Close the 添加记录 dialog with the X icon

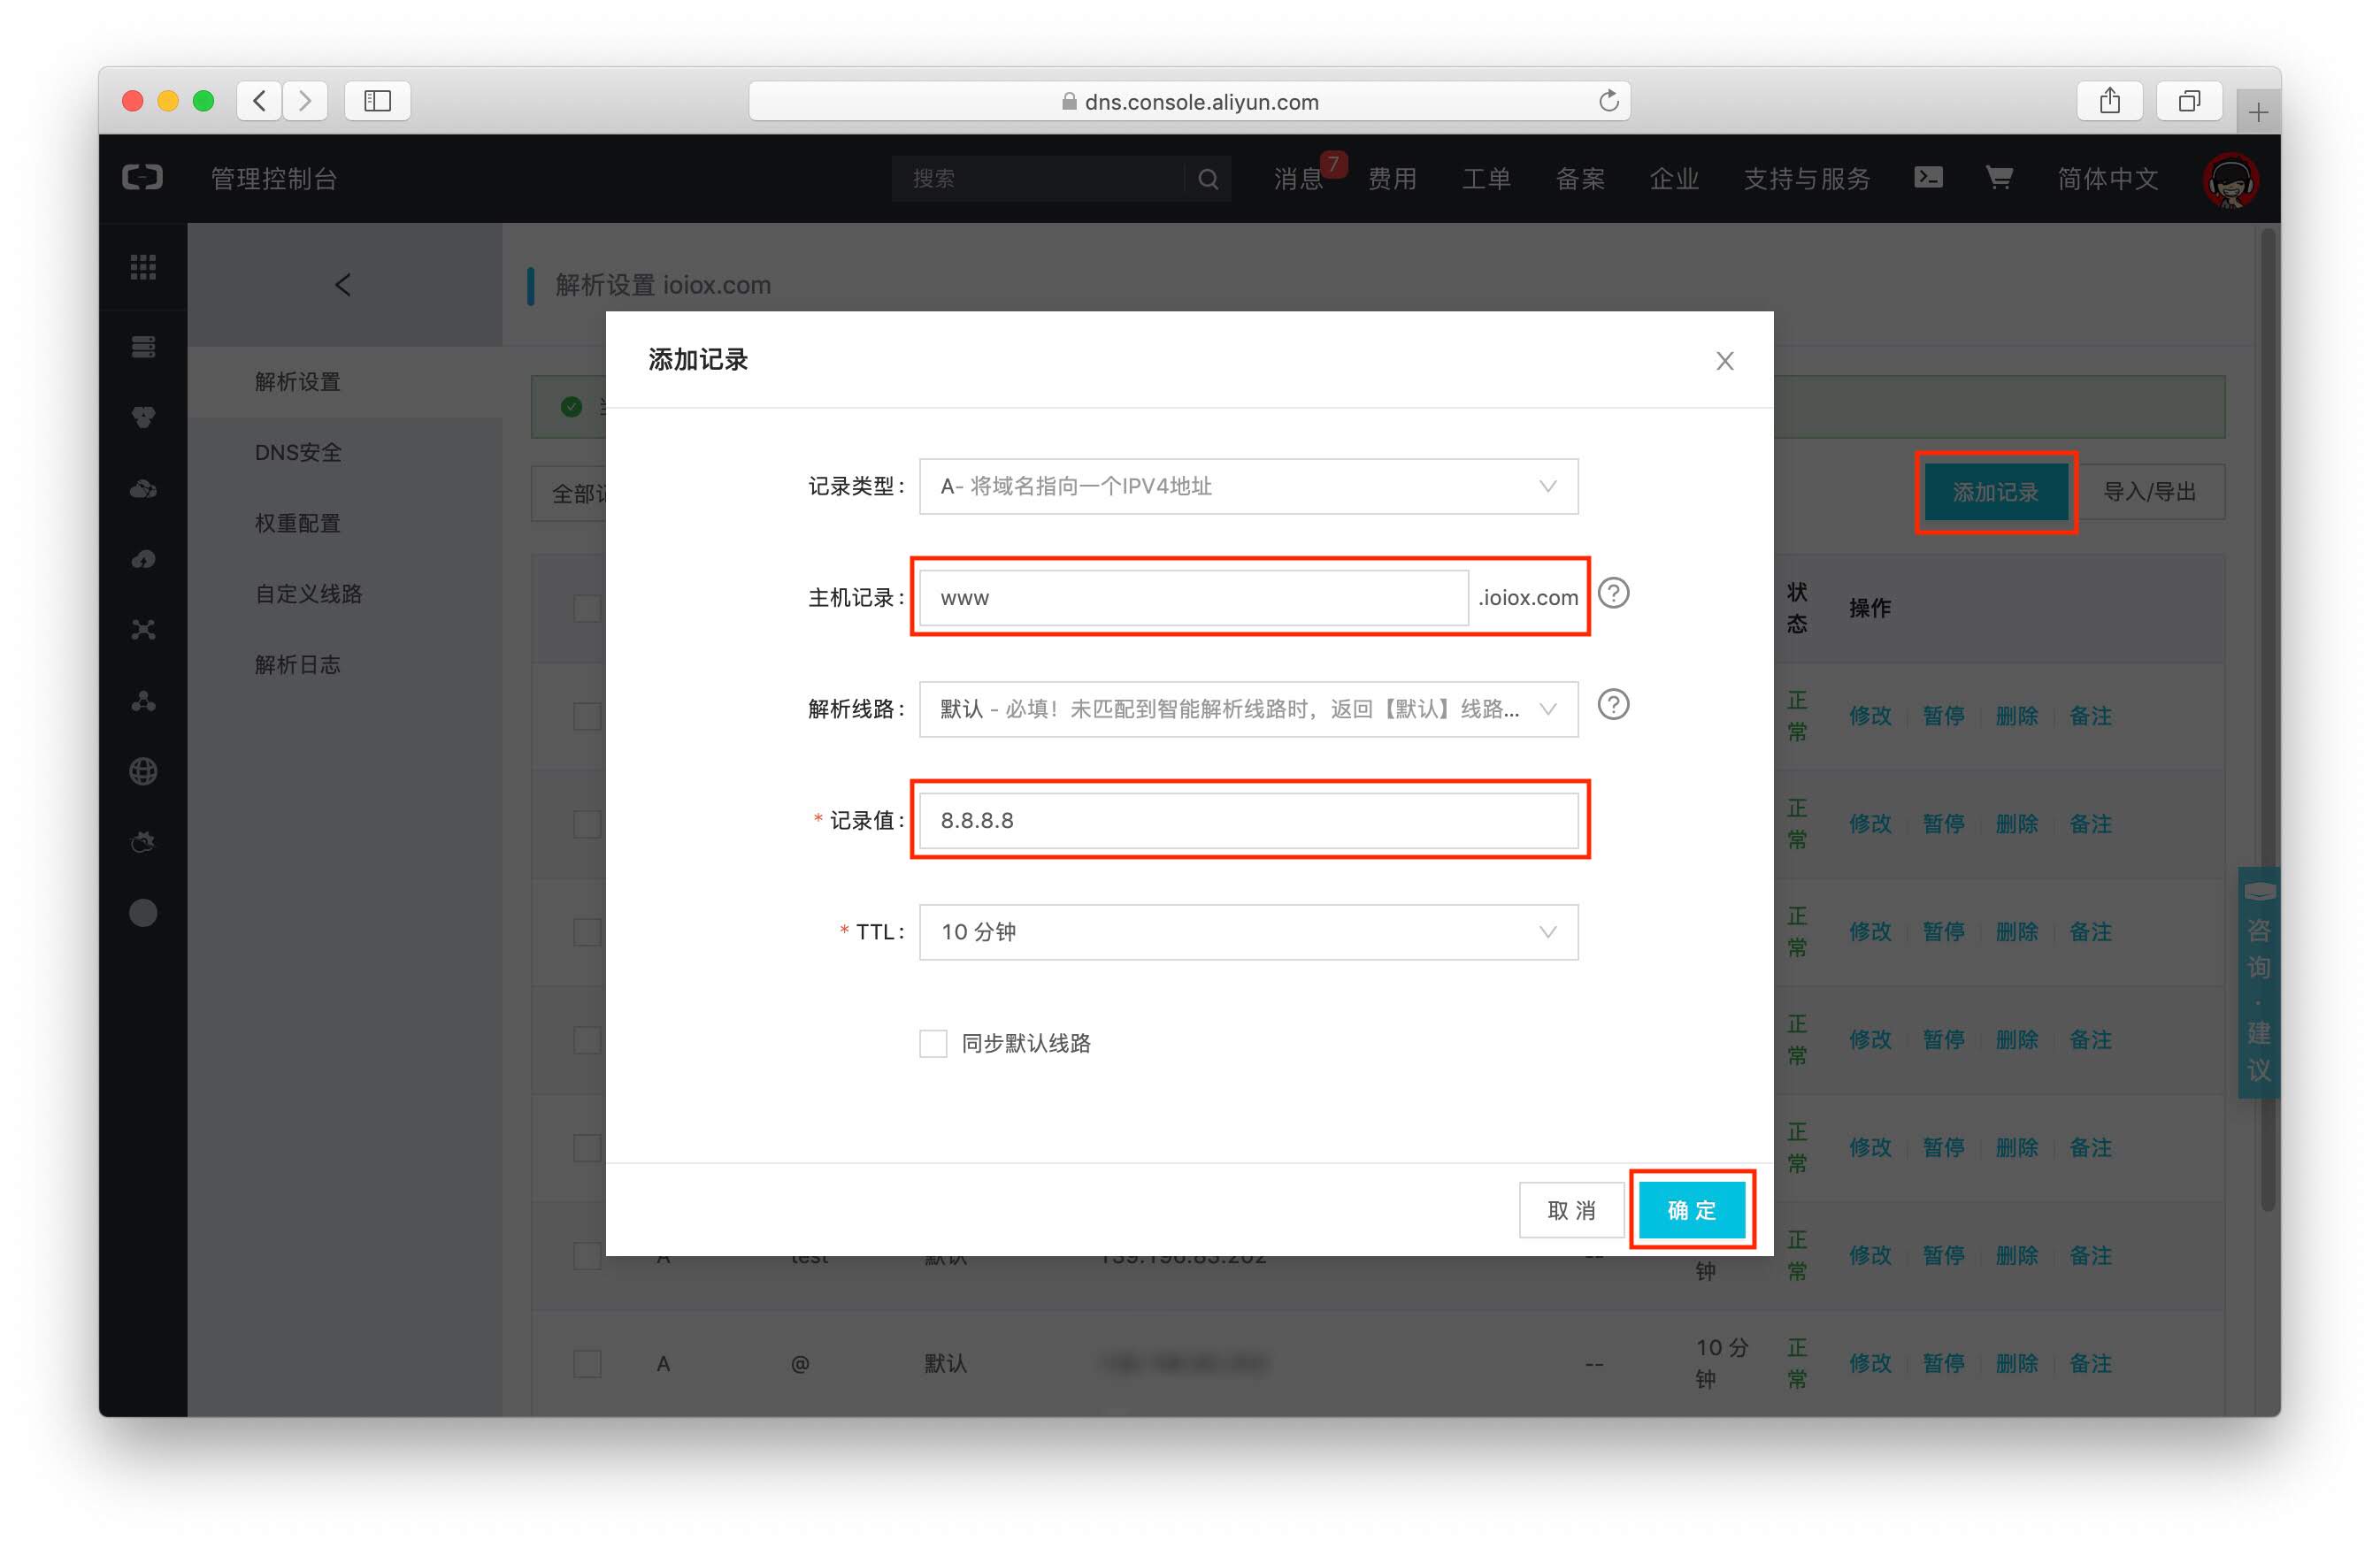click(x=1724, y=361)
